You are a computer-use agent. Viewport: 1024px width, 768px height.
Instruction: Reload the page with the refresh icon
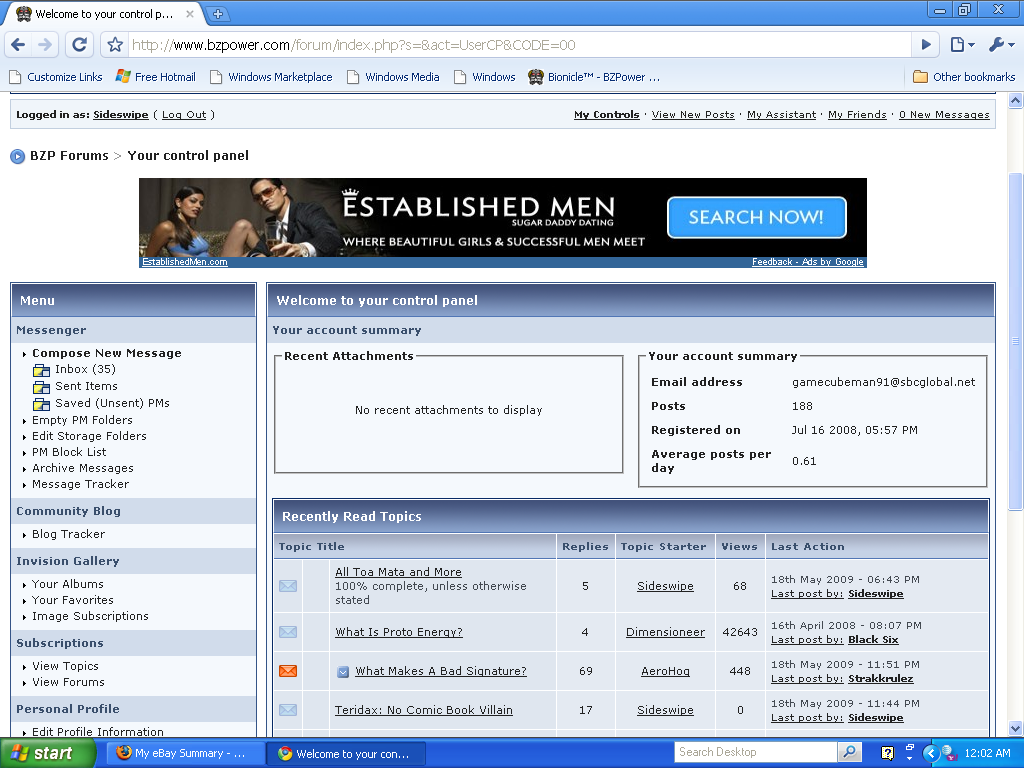click(x=79, y=44)
